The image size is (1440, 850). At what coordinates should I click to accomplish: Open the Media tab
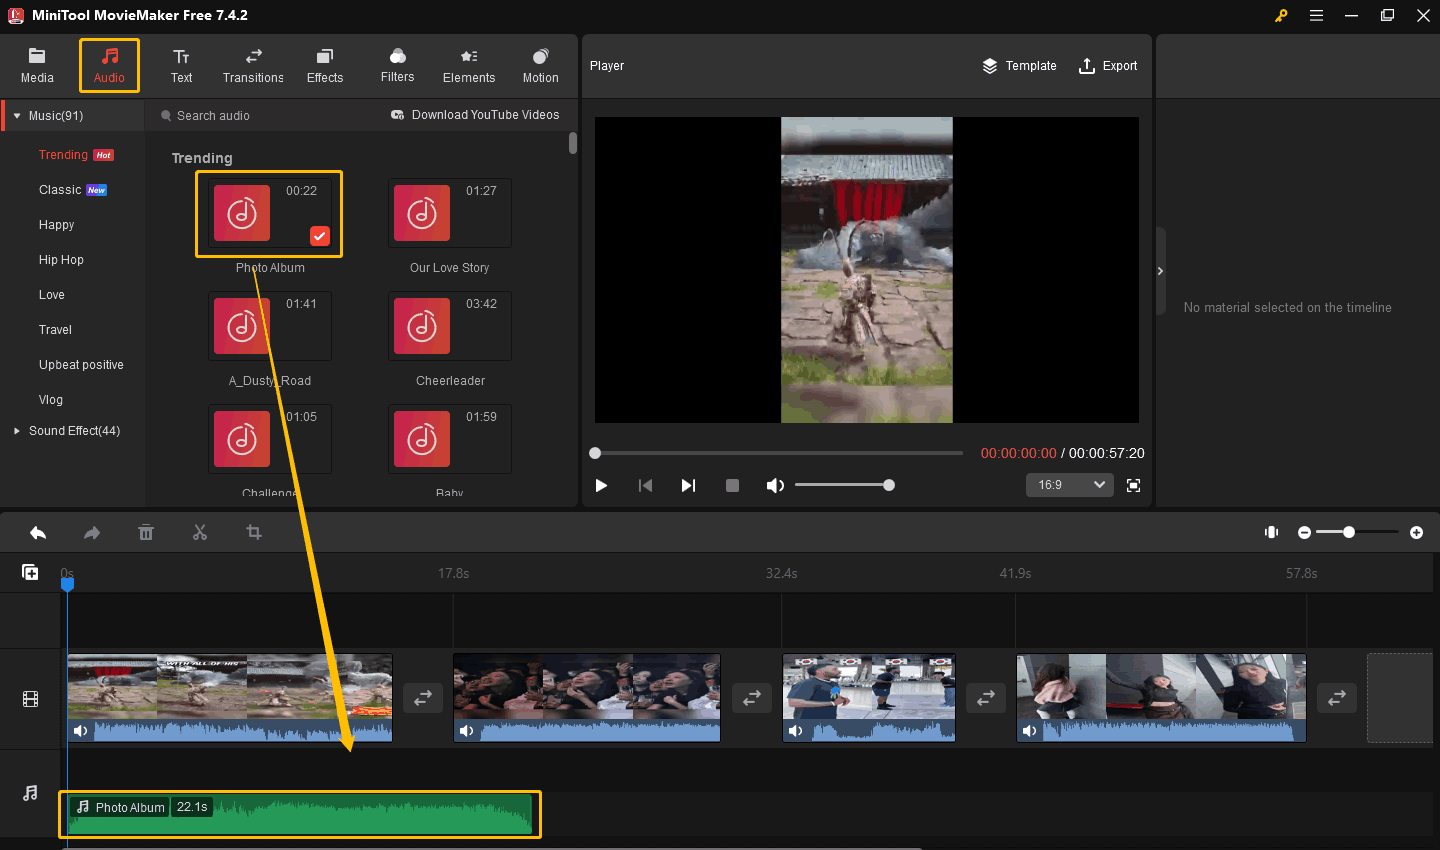37,65
